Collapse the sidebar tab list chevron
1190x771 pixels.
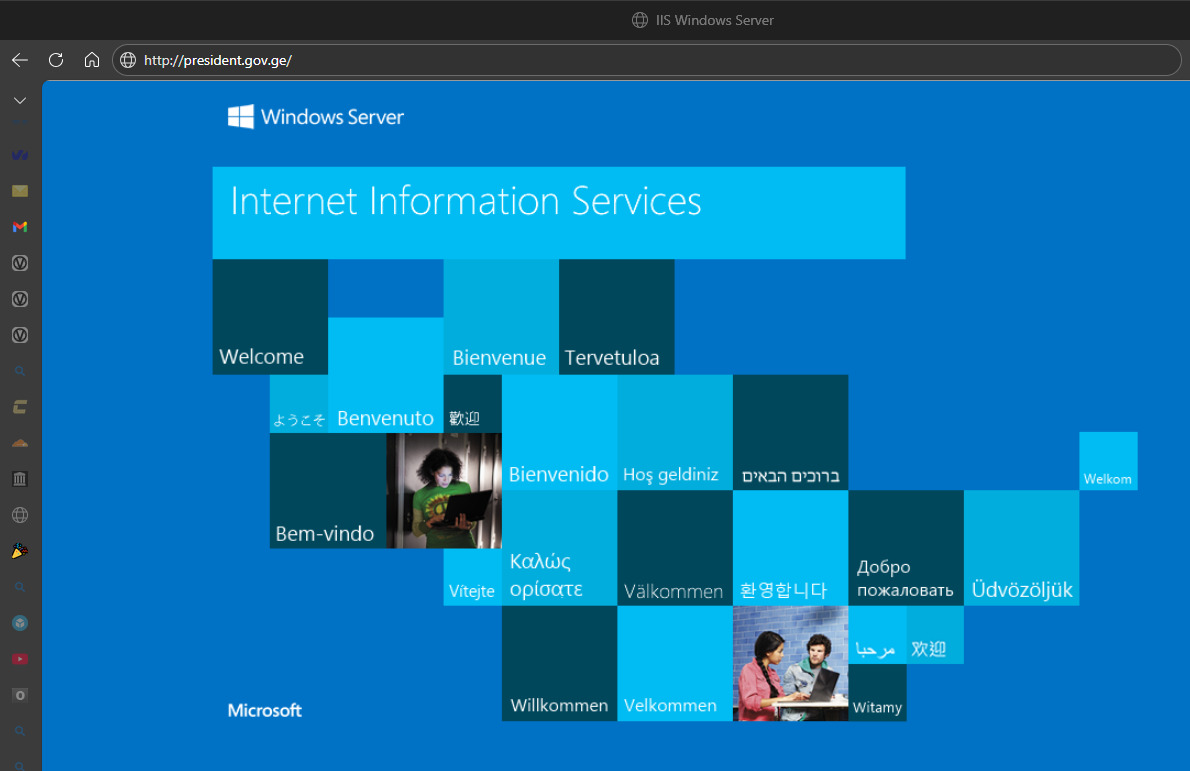[x=20, y=100]
